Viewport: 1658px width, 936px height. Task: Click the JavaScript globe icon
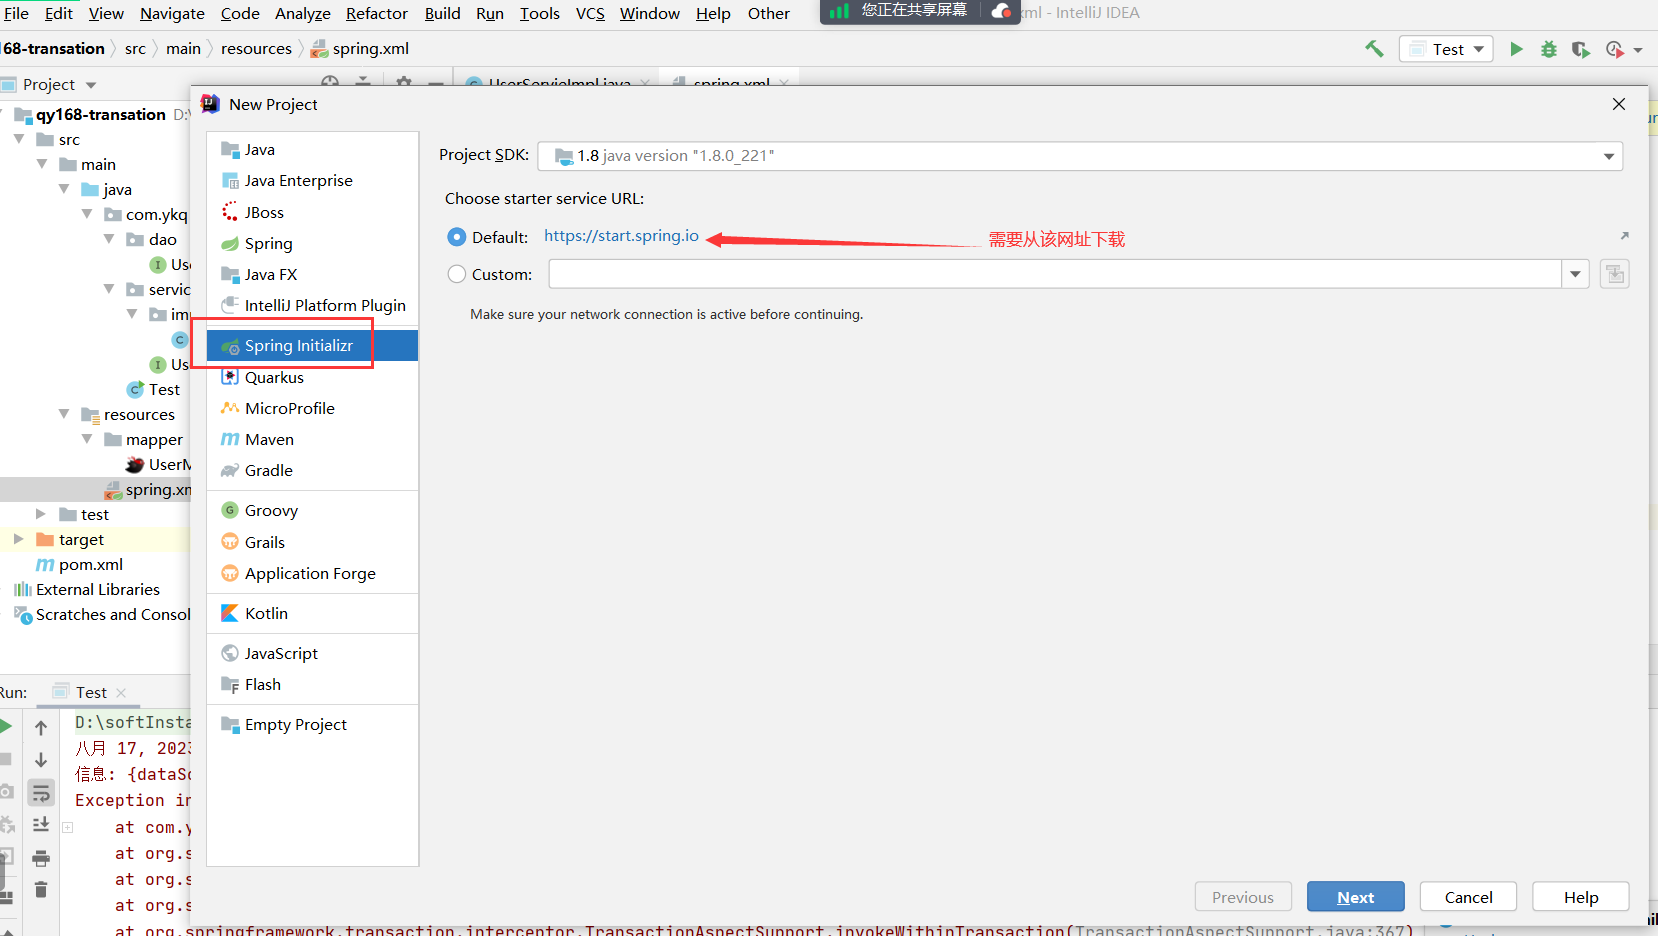pyautogui.click(x=230, y=654)
